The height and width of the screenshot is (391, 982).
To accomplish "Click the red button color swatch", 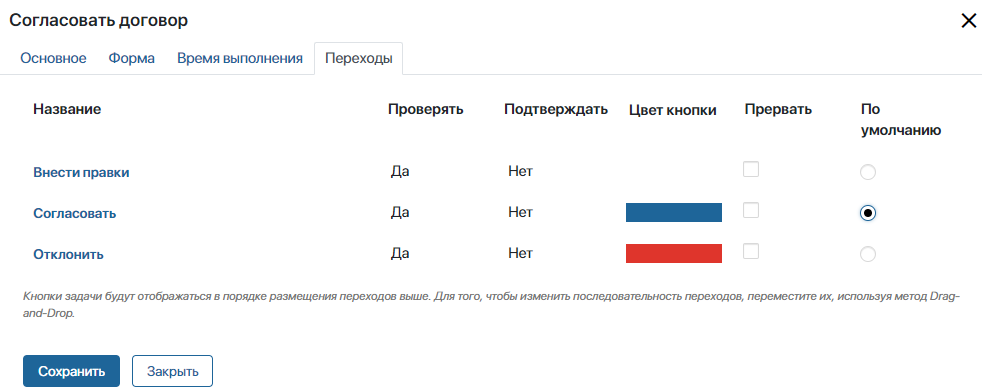I will 674,253.
